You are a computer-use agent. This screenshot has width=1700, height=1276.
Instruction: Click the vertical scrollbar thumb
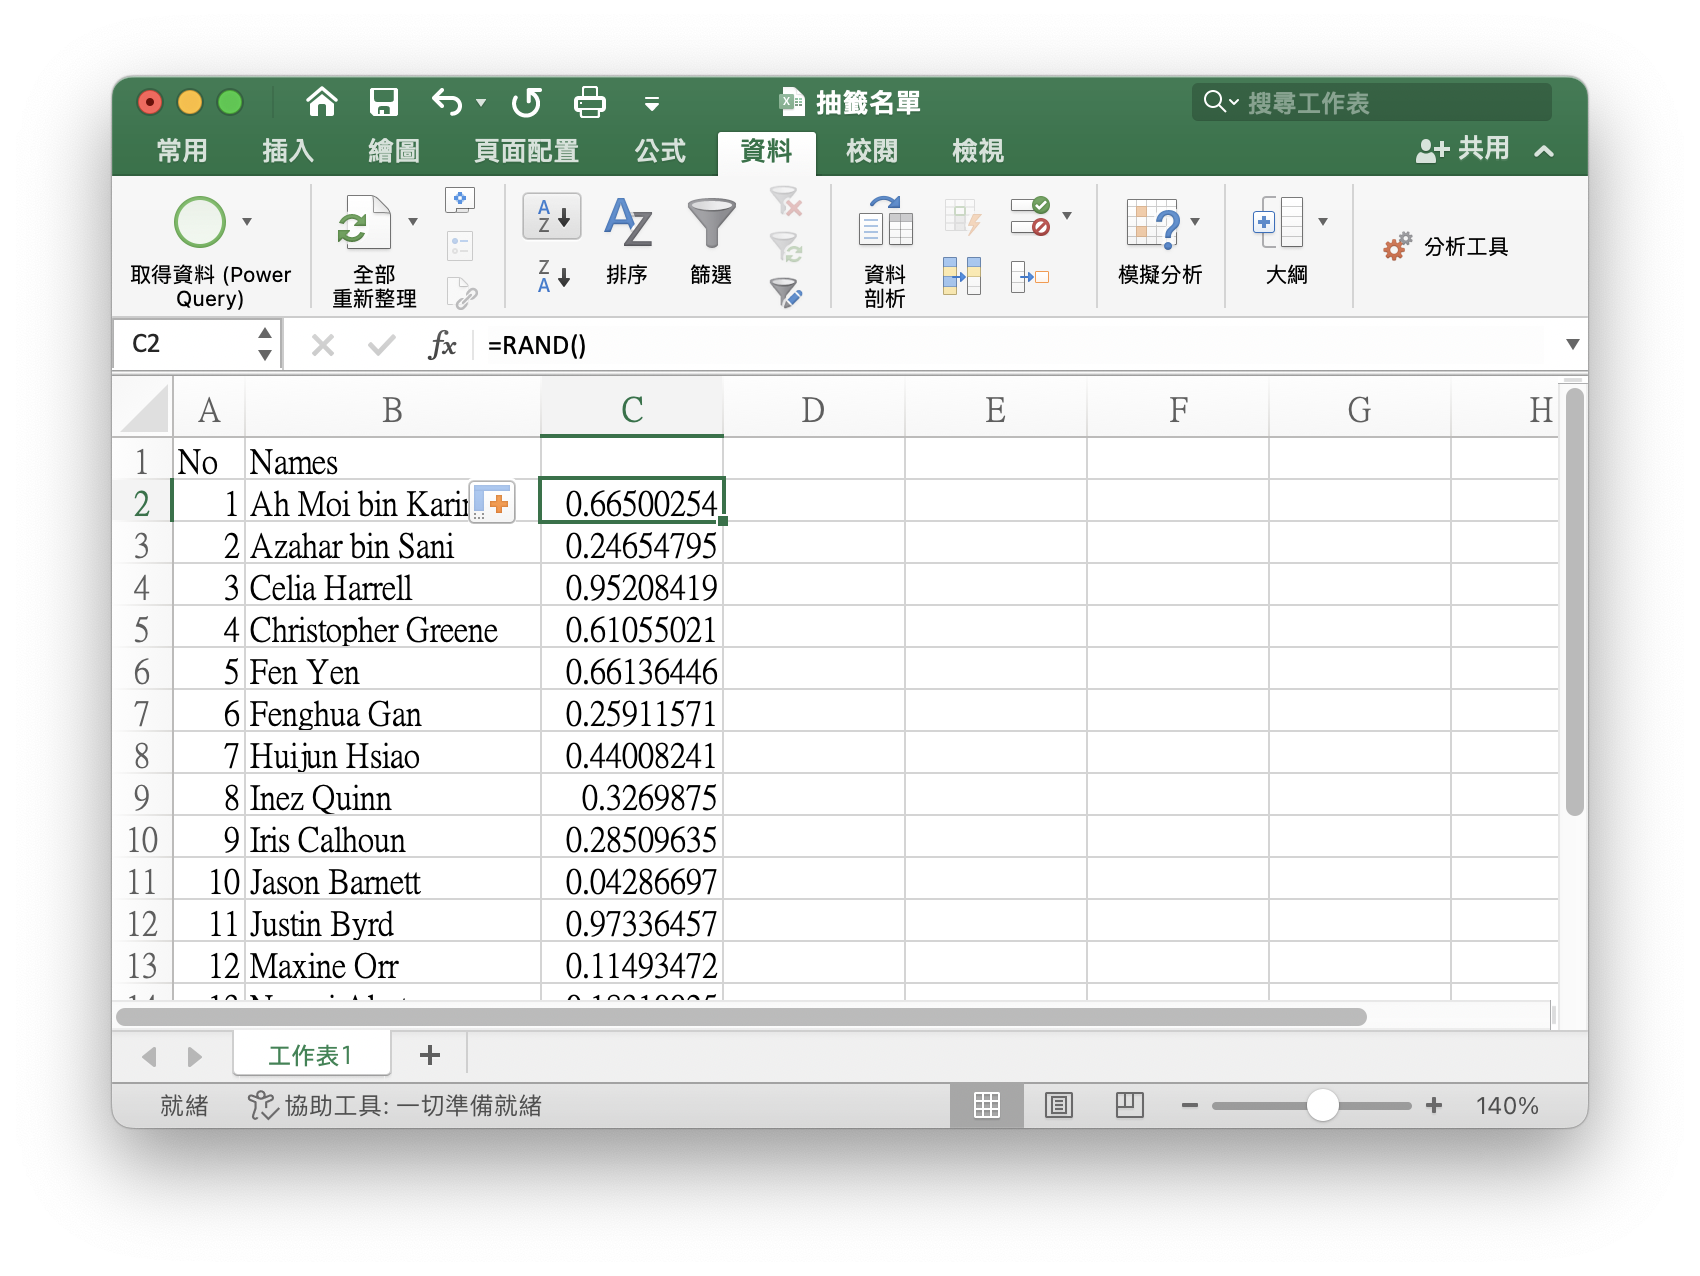1575,602
